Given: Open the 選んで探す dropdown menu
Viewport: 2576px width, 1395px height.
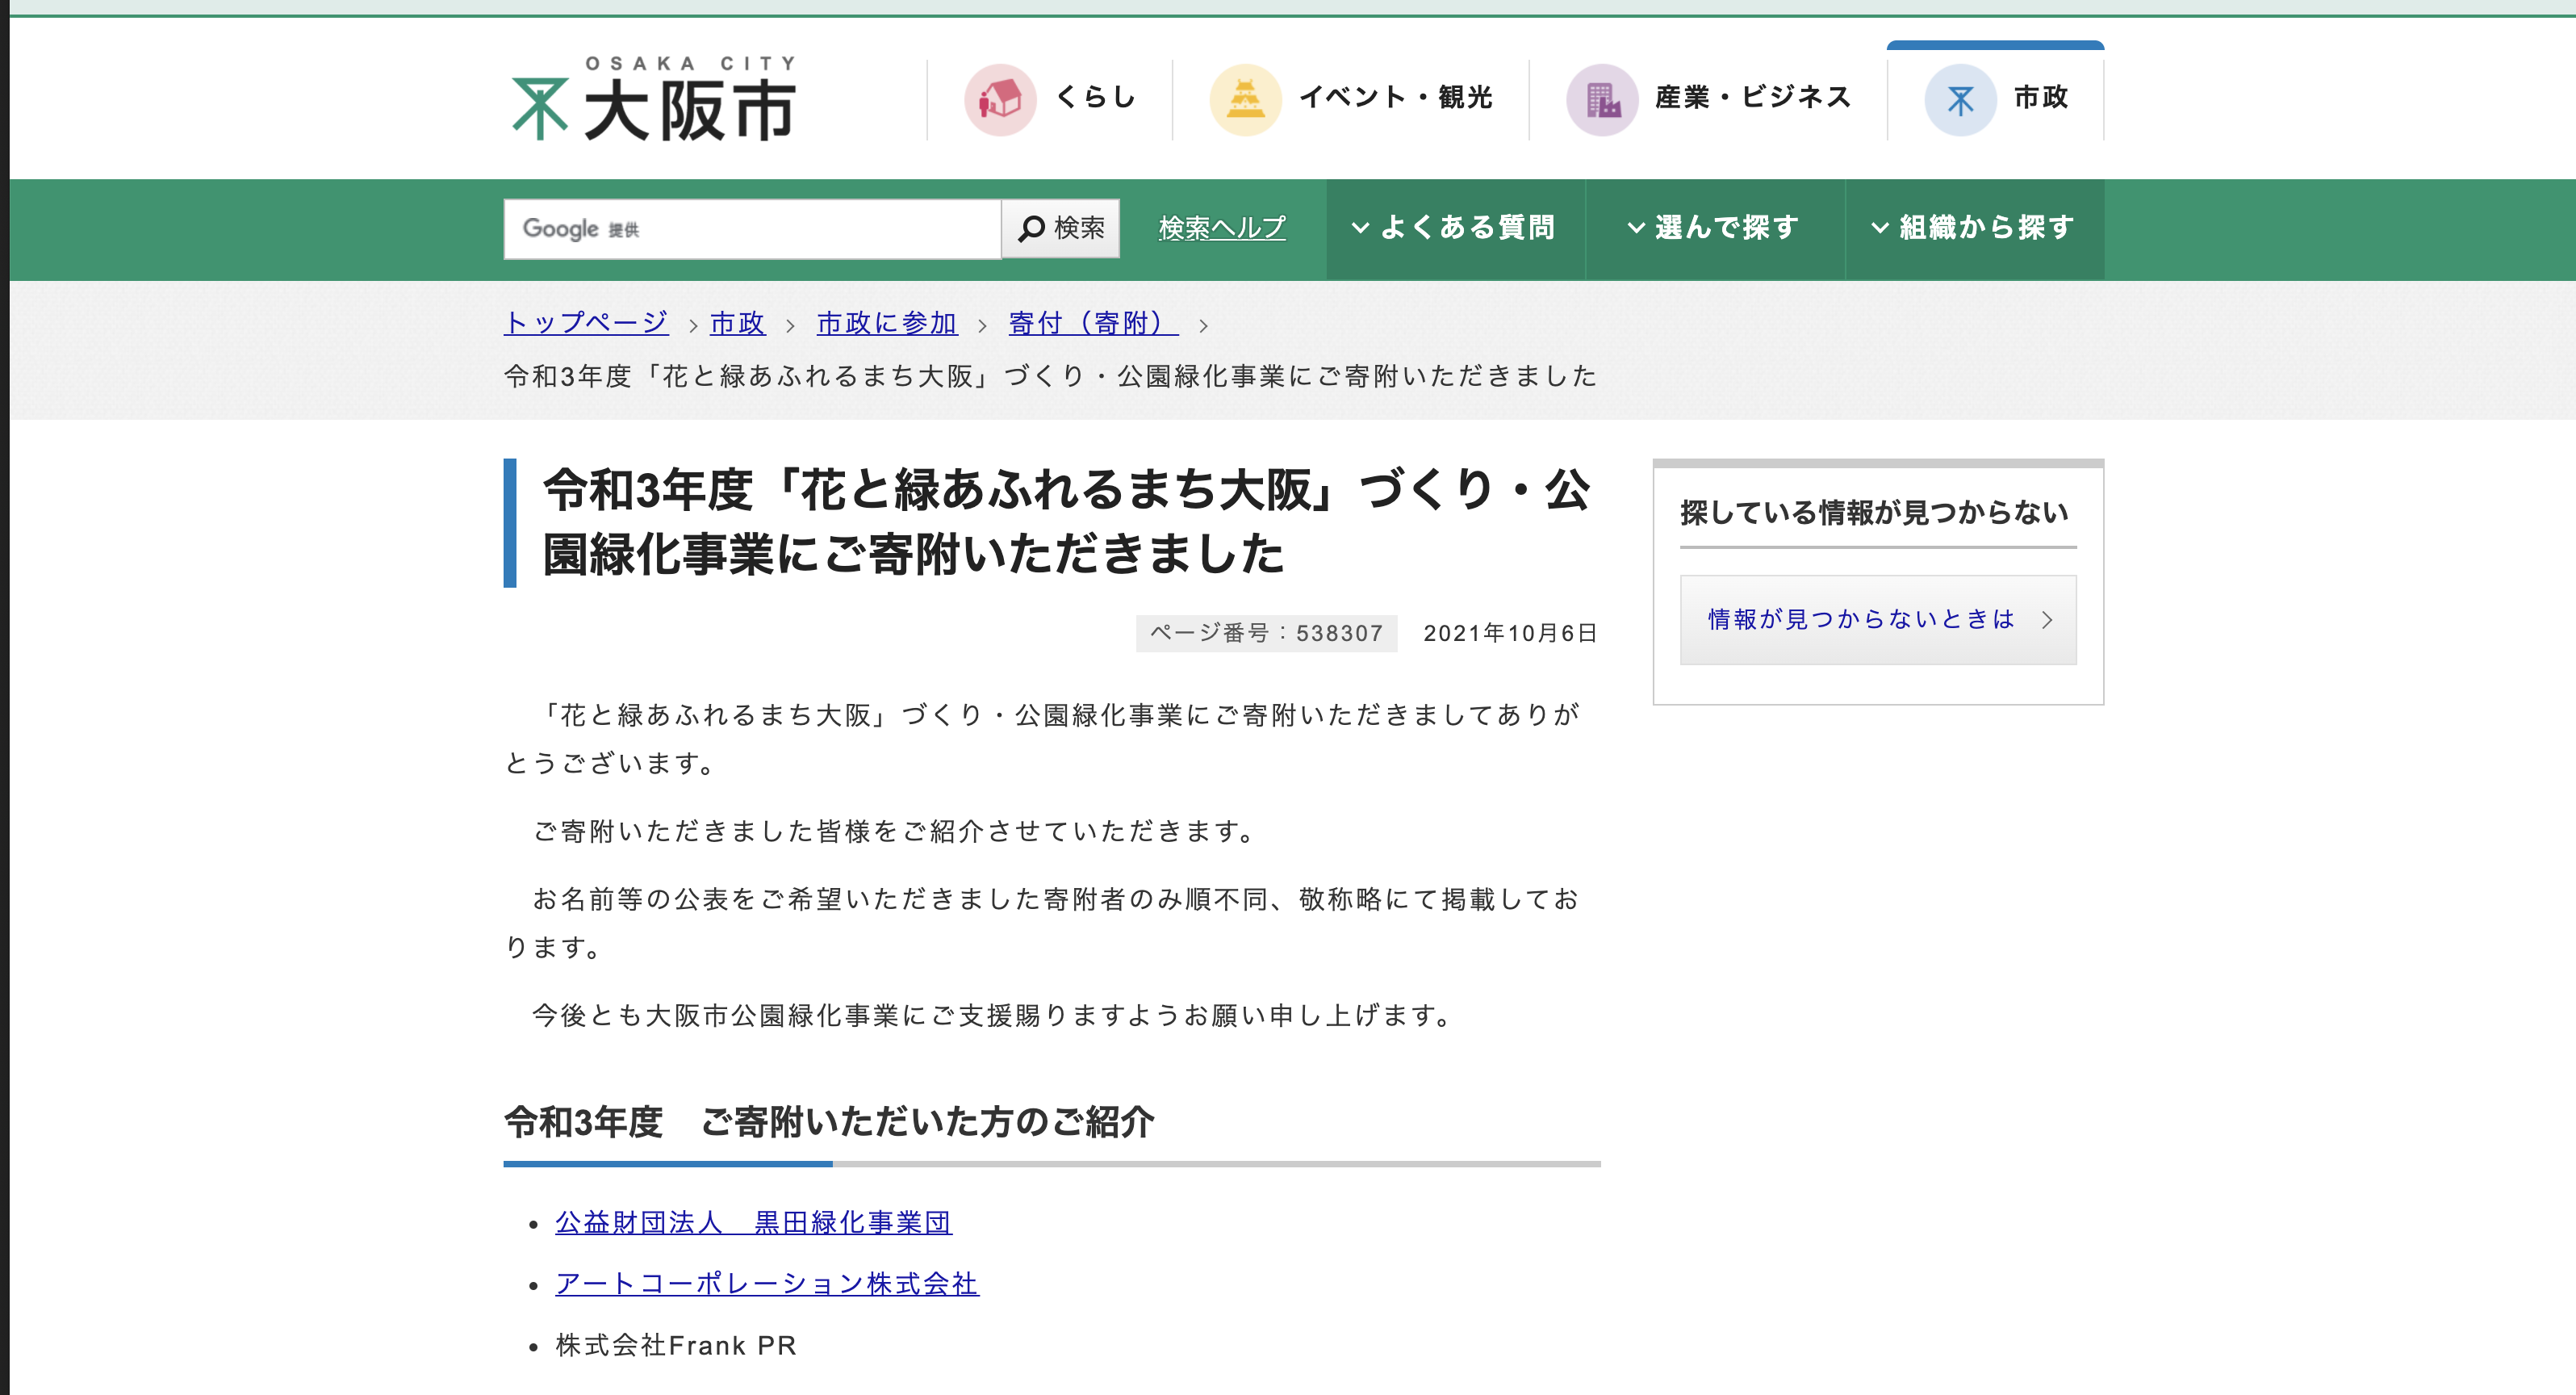Looking at the screenshot, I should 1714,228.
